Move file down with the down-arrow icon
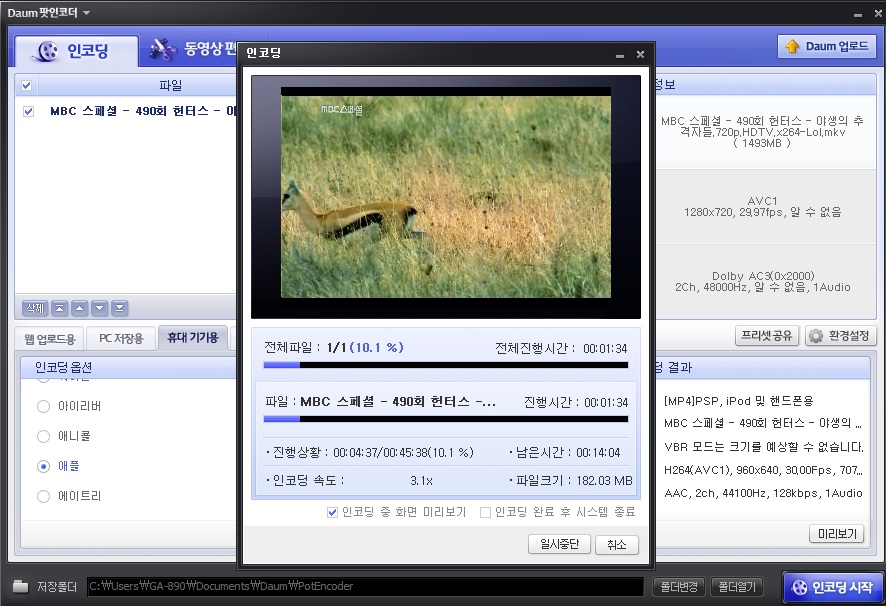 (99, 308)
